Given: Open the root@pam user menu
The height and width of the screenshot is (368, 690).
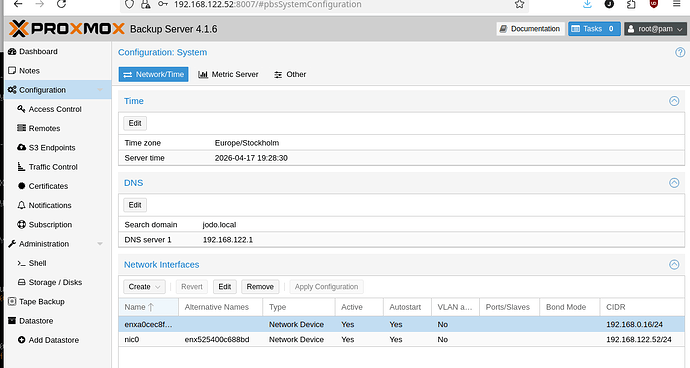Looking at the screenshot, I should tap(655, 29).
